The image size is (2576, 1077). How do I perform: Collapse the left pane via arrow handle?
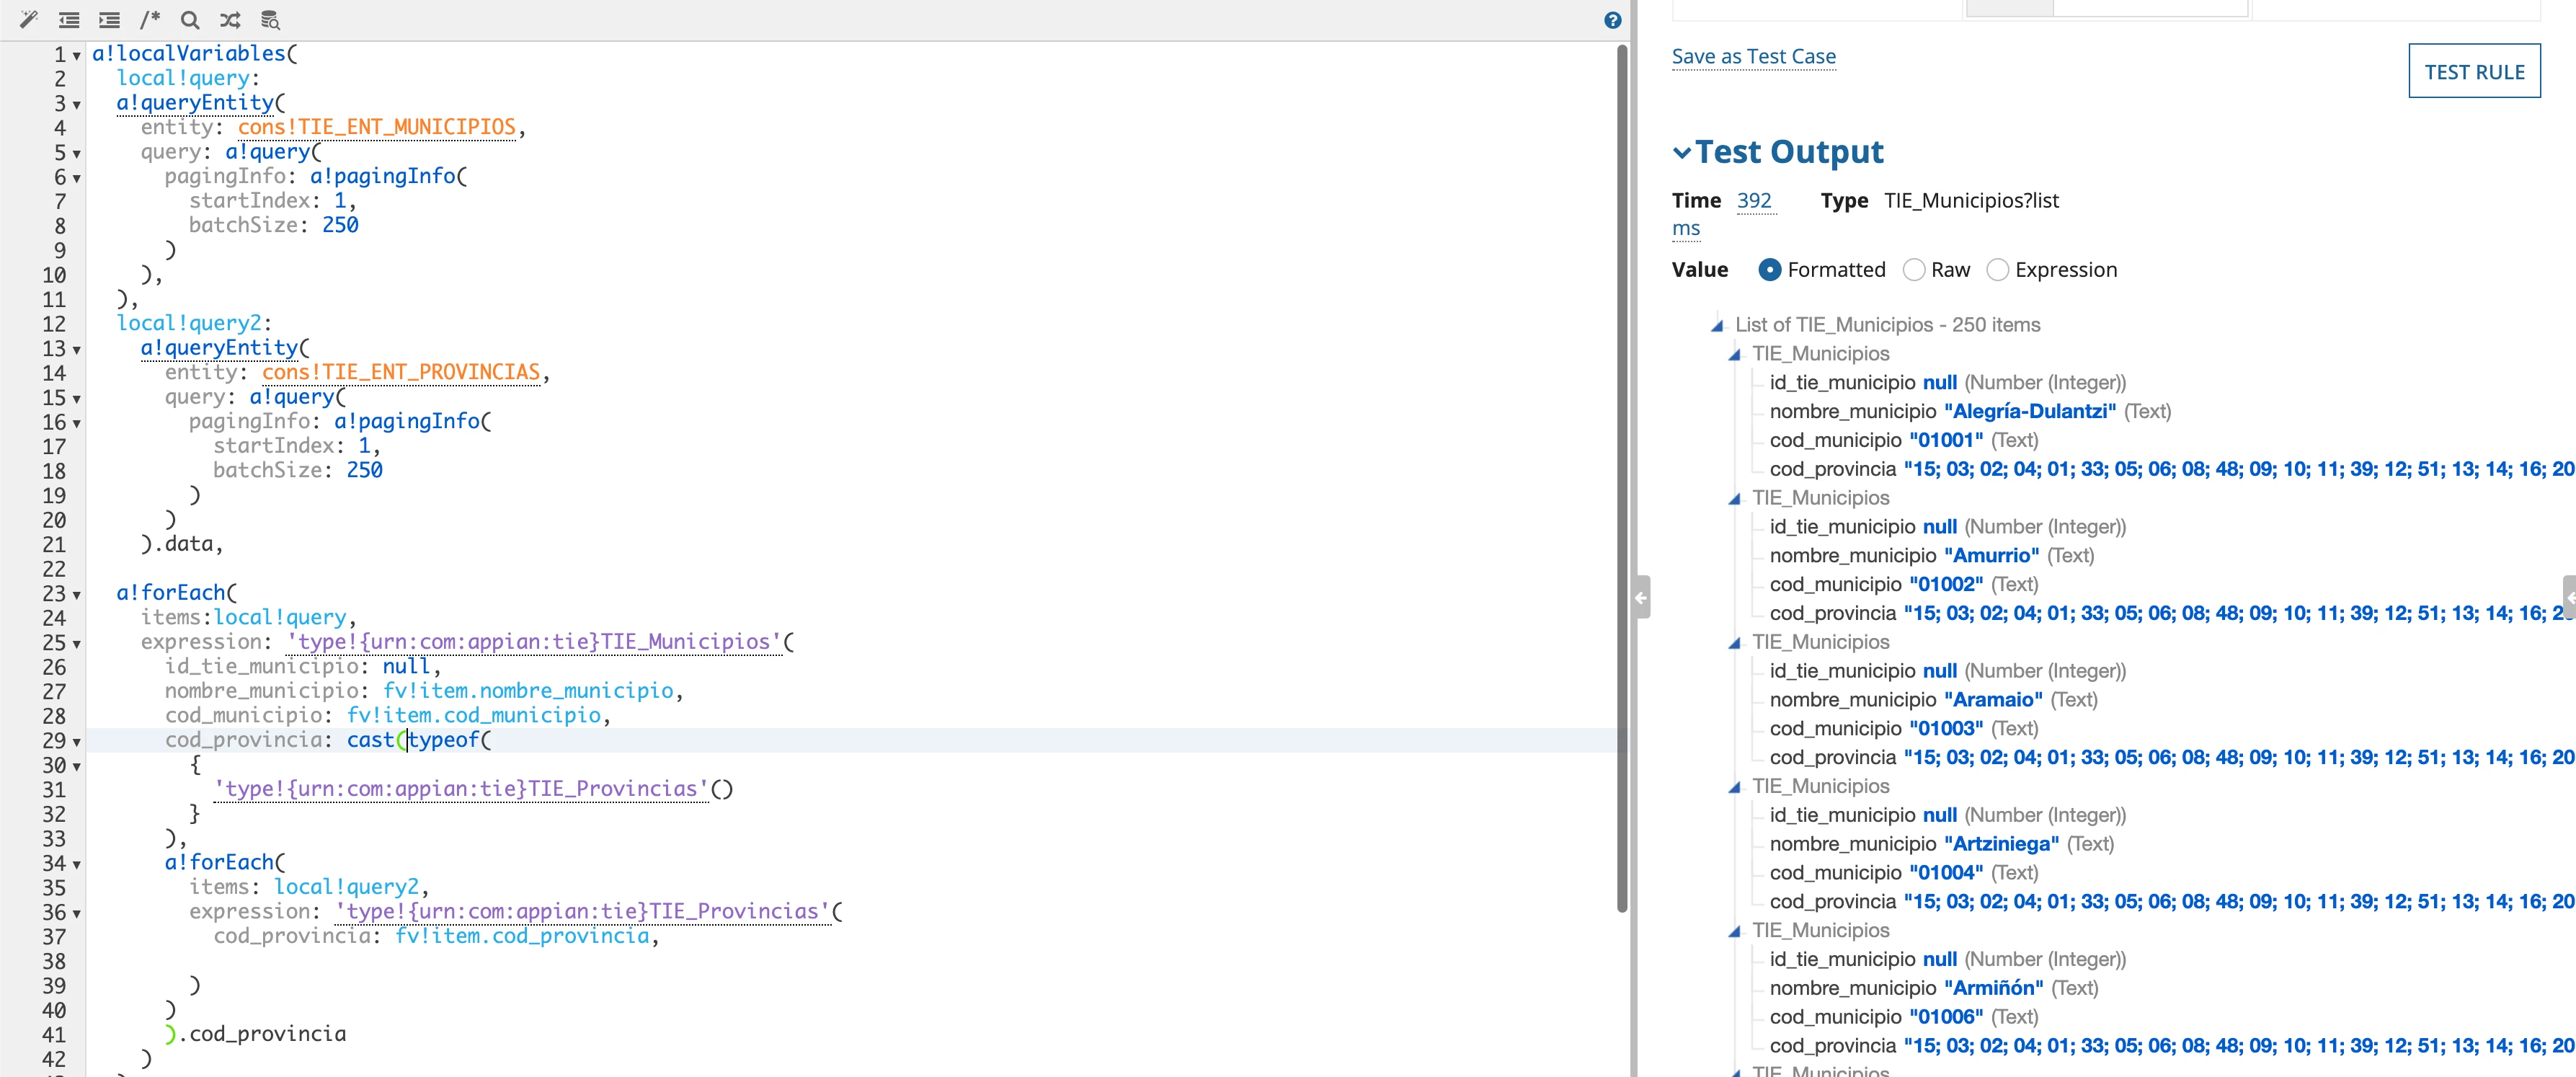pos(1642,597)
